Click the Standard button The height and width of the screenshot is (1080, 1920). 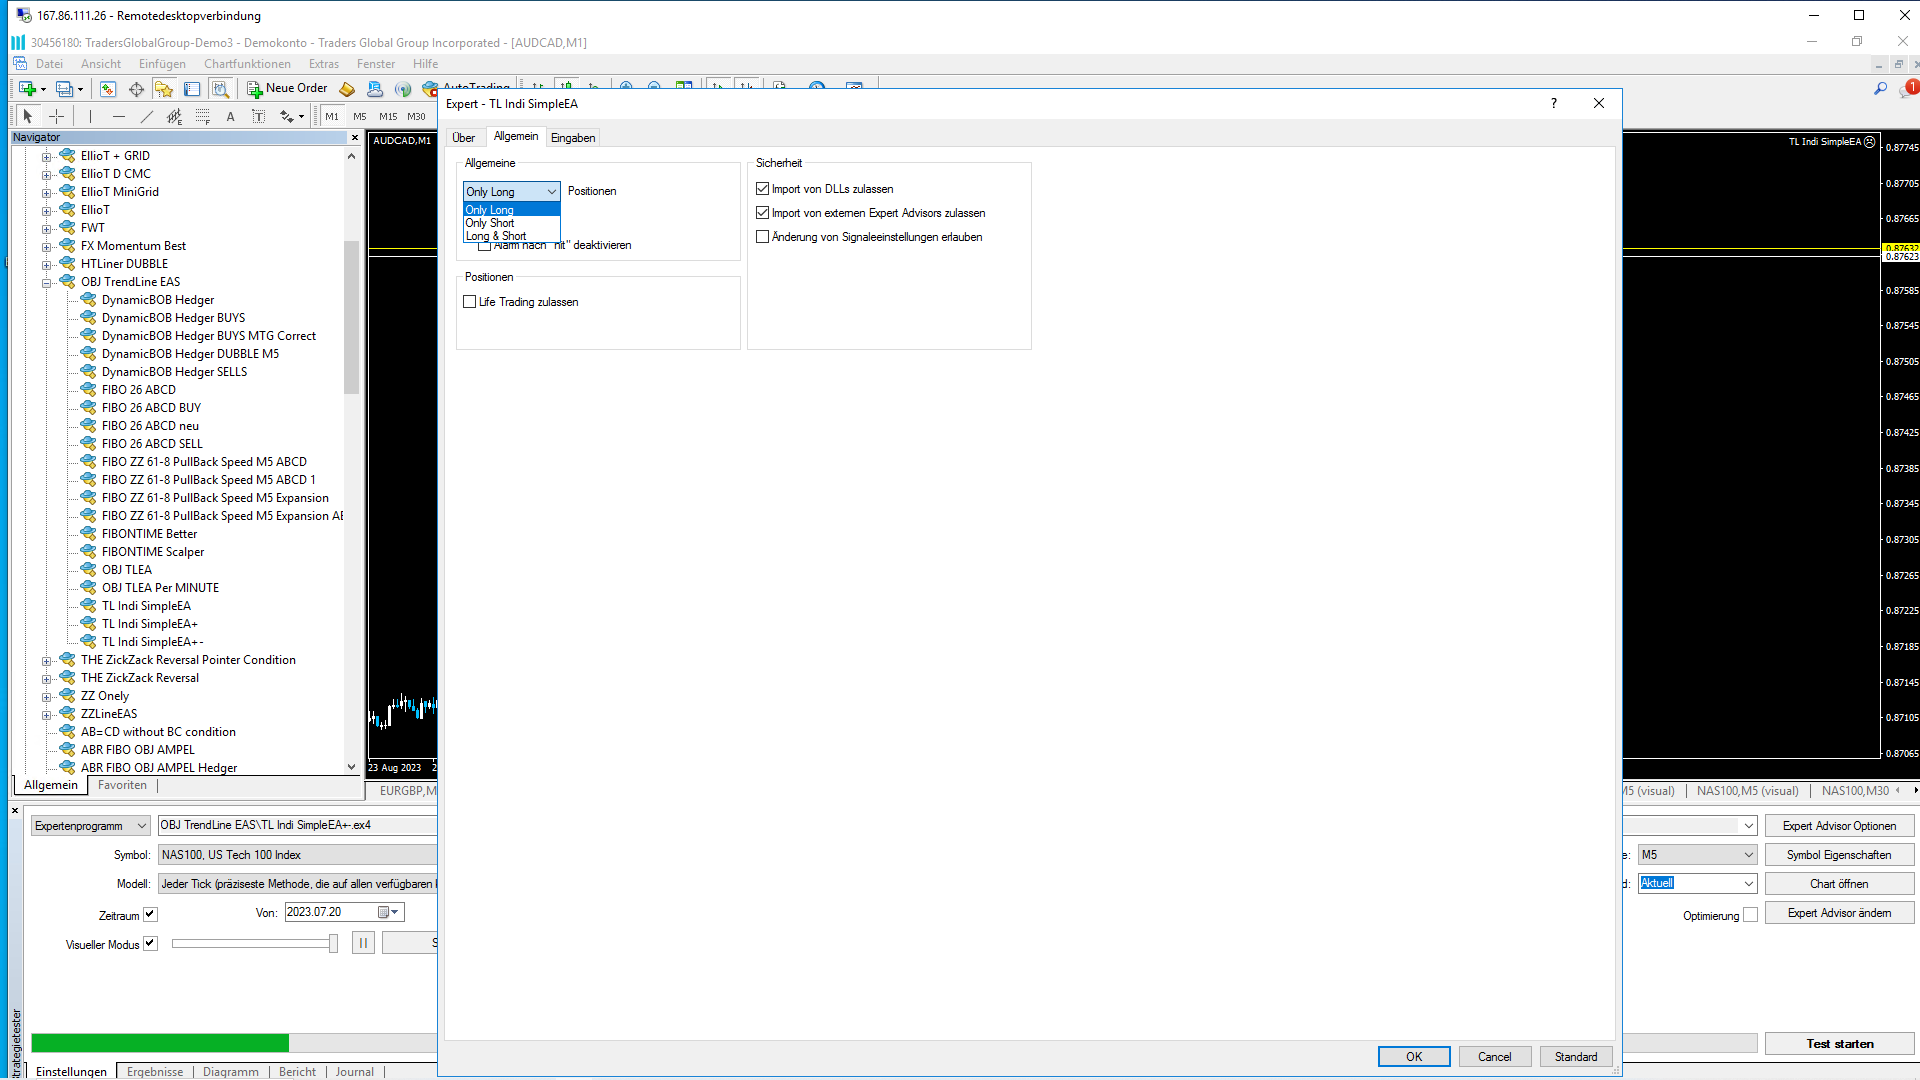click(x=1576, y=1057)
